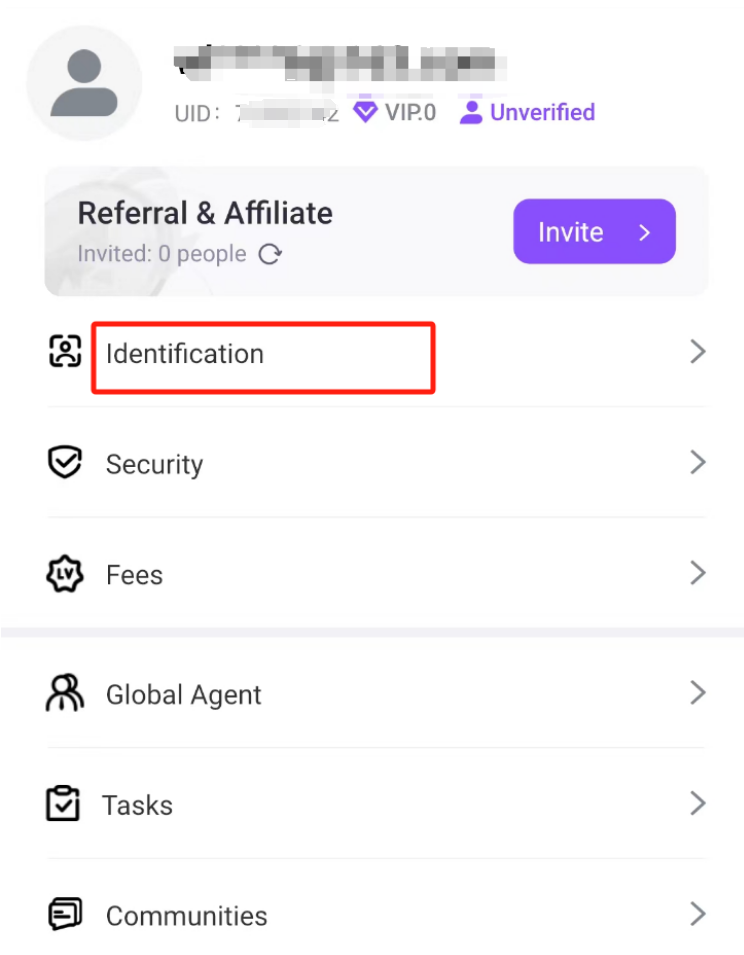Viewport: 744px width, 955px height.
Task: Open the Global Agent row arrow
Action: (698, 693)
